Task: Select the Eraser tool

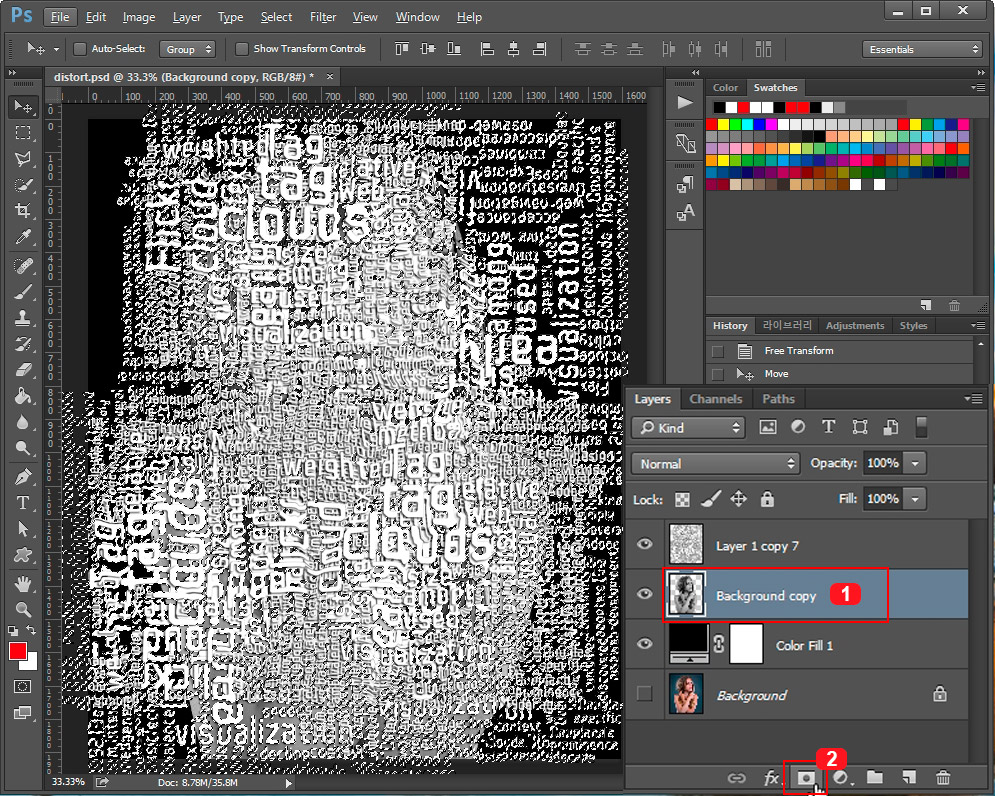Action: (x=23, y=370)
